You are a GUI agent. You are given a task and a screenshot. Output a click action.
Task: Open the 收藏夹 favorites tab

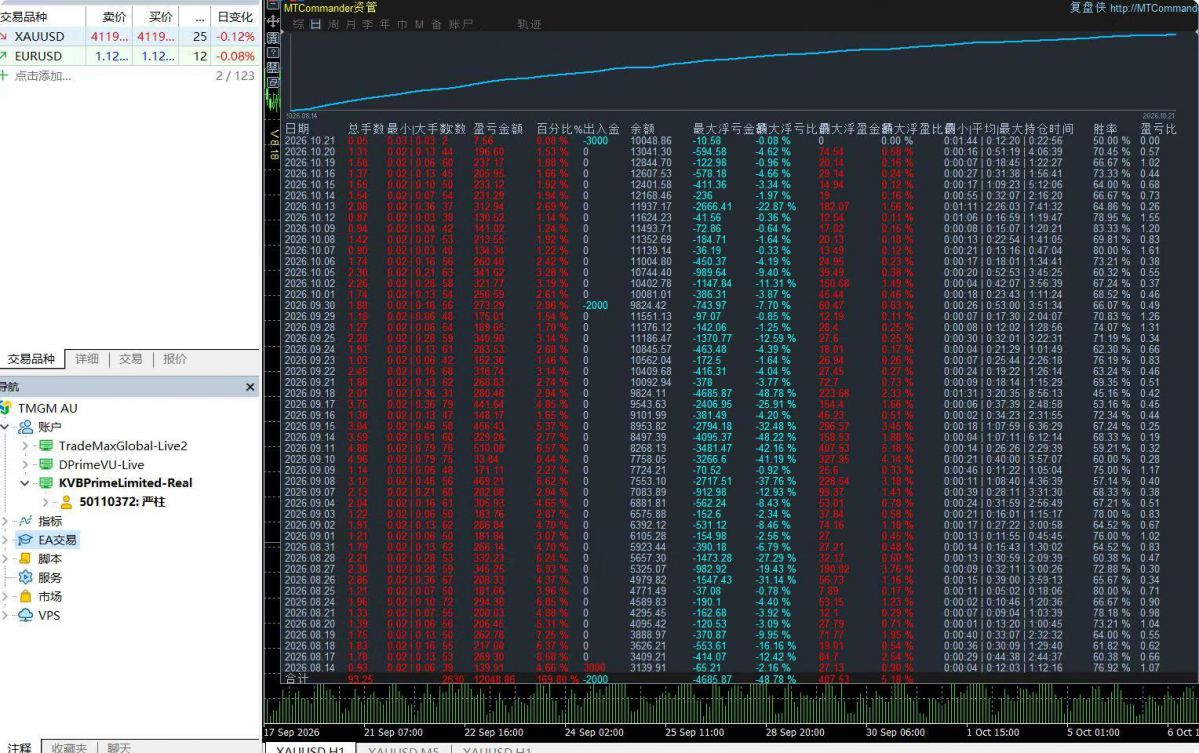point(70,748)
